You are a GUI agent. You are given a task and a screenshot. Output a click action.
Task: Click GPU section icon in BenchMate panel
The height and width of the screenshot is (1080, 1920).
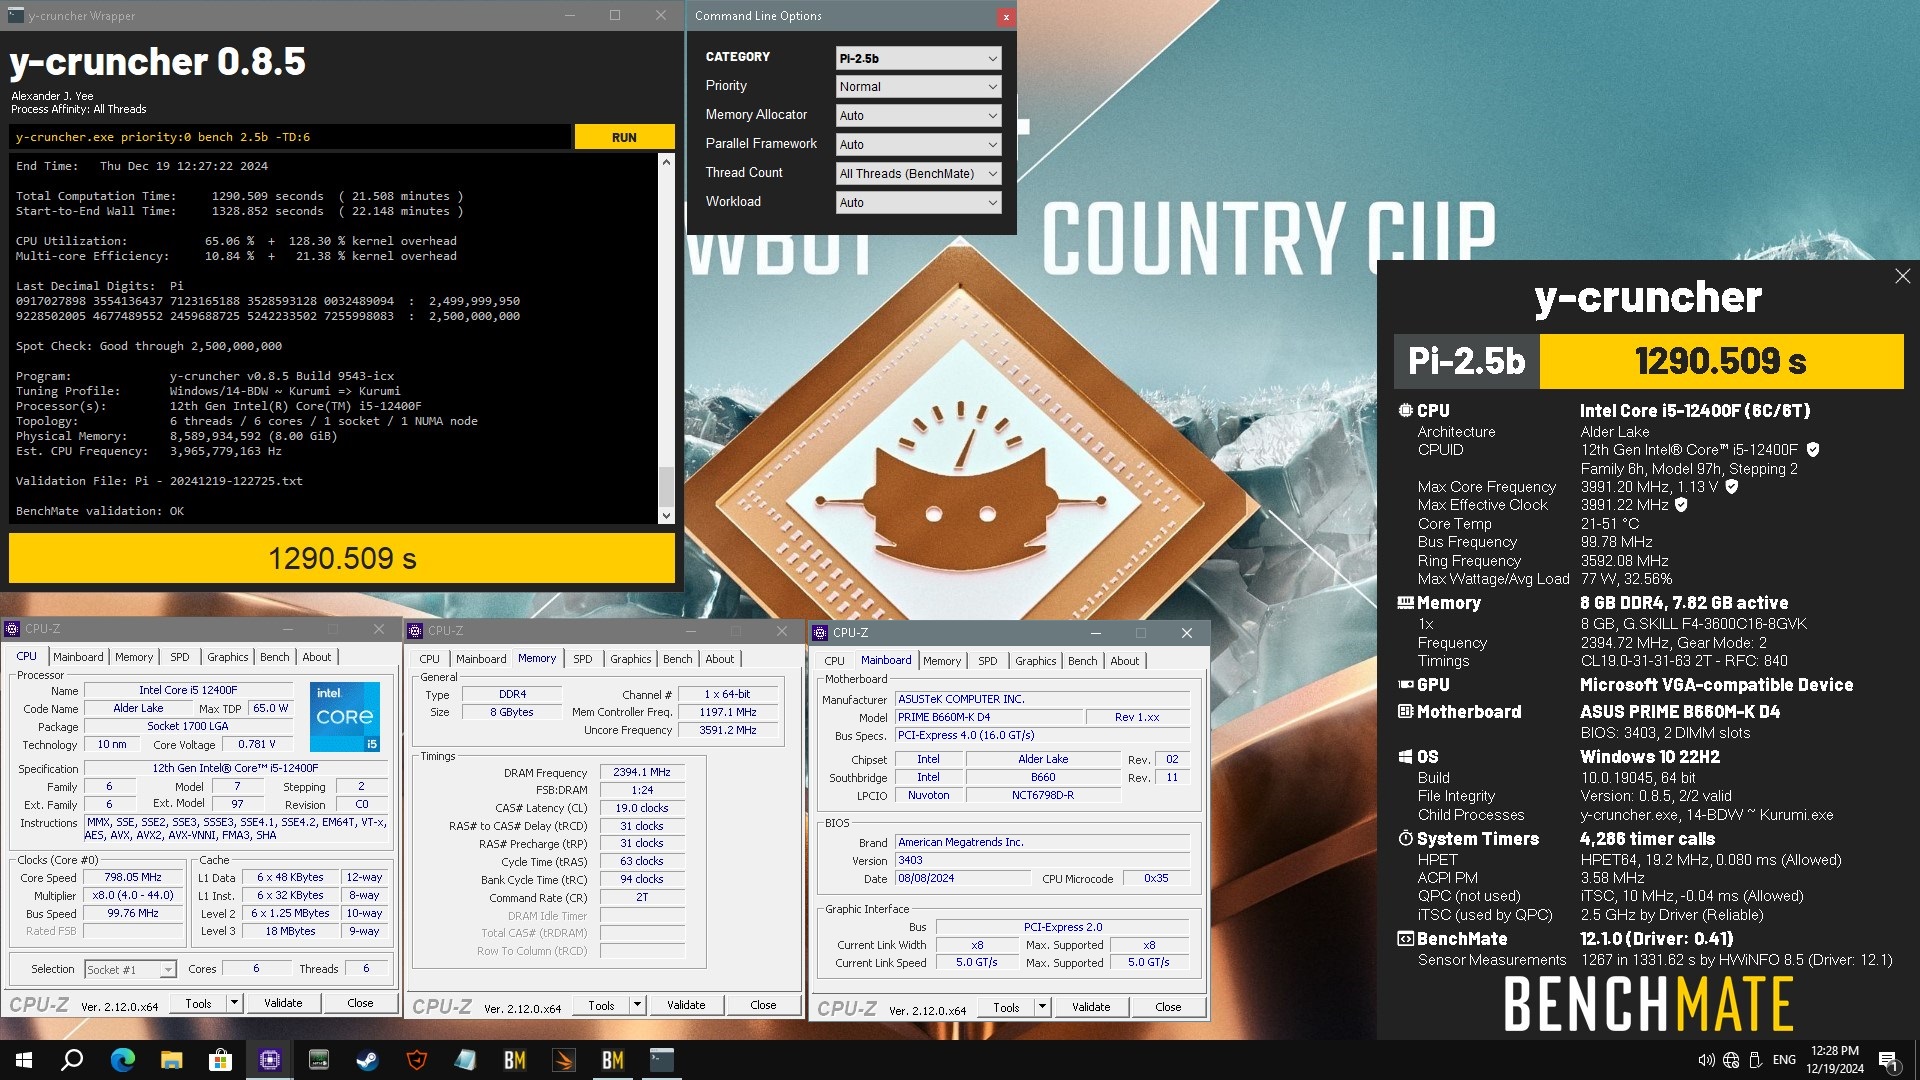click(x=1405, y=685)
